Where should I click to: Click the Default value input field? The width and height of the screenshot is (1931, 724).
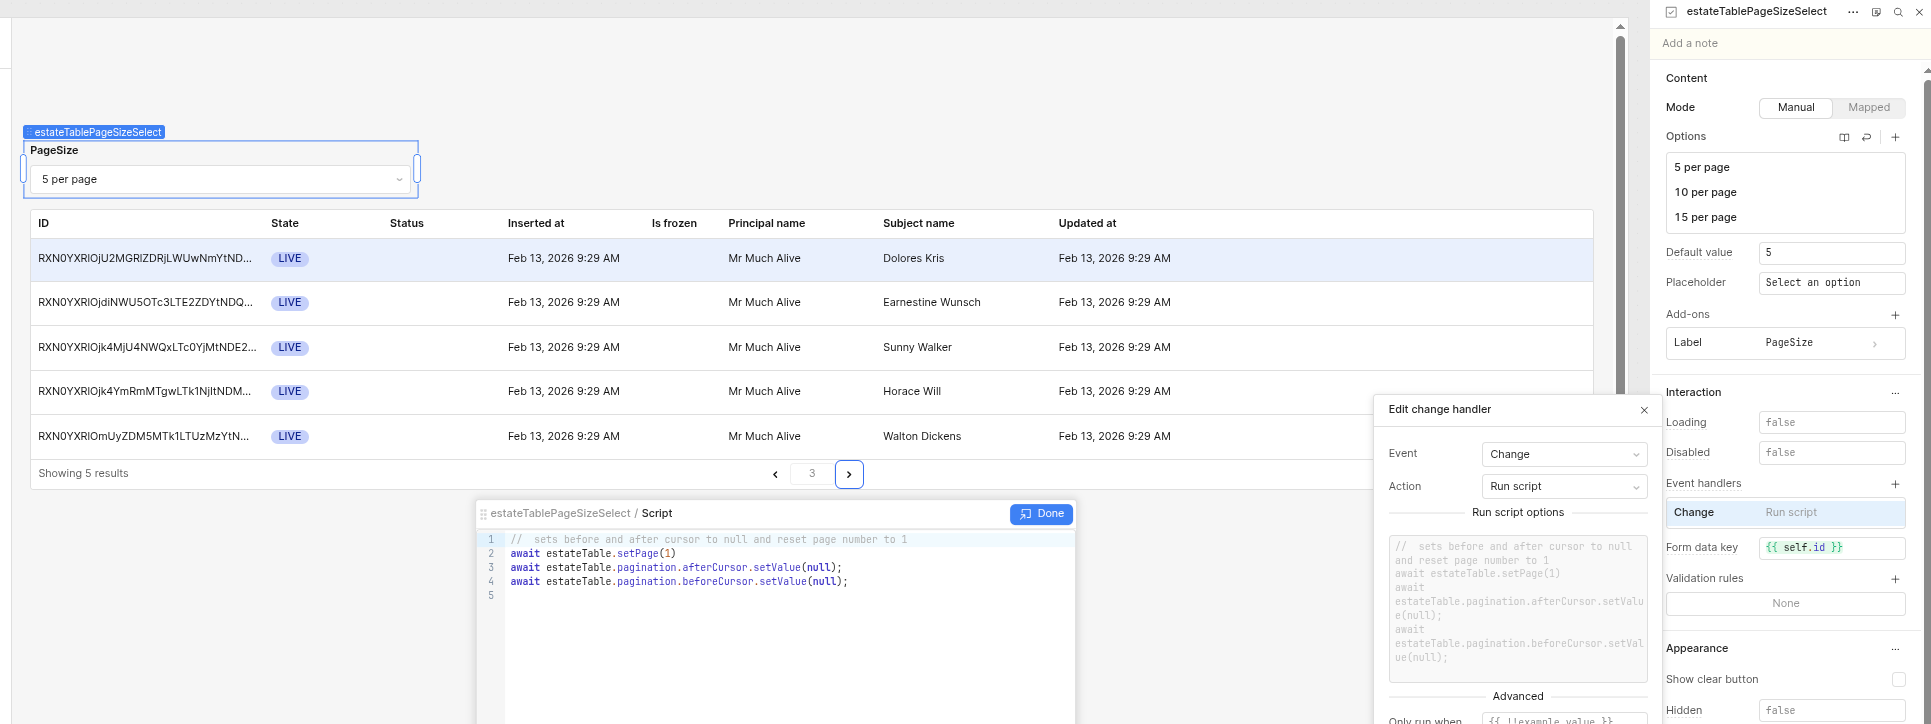coord(1831,253)
